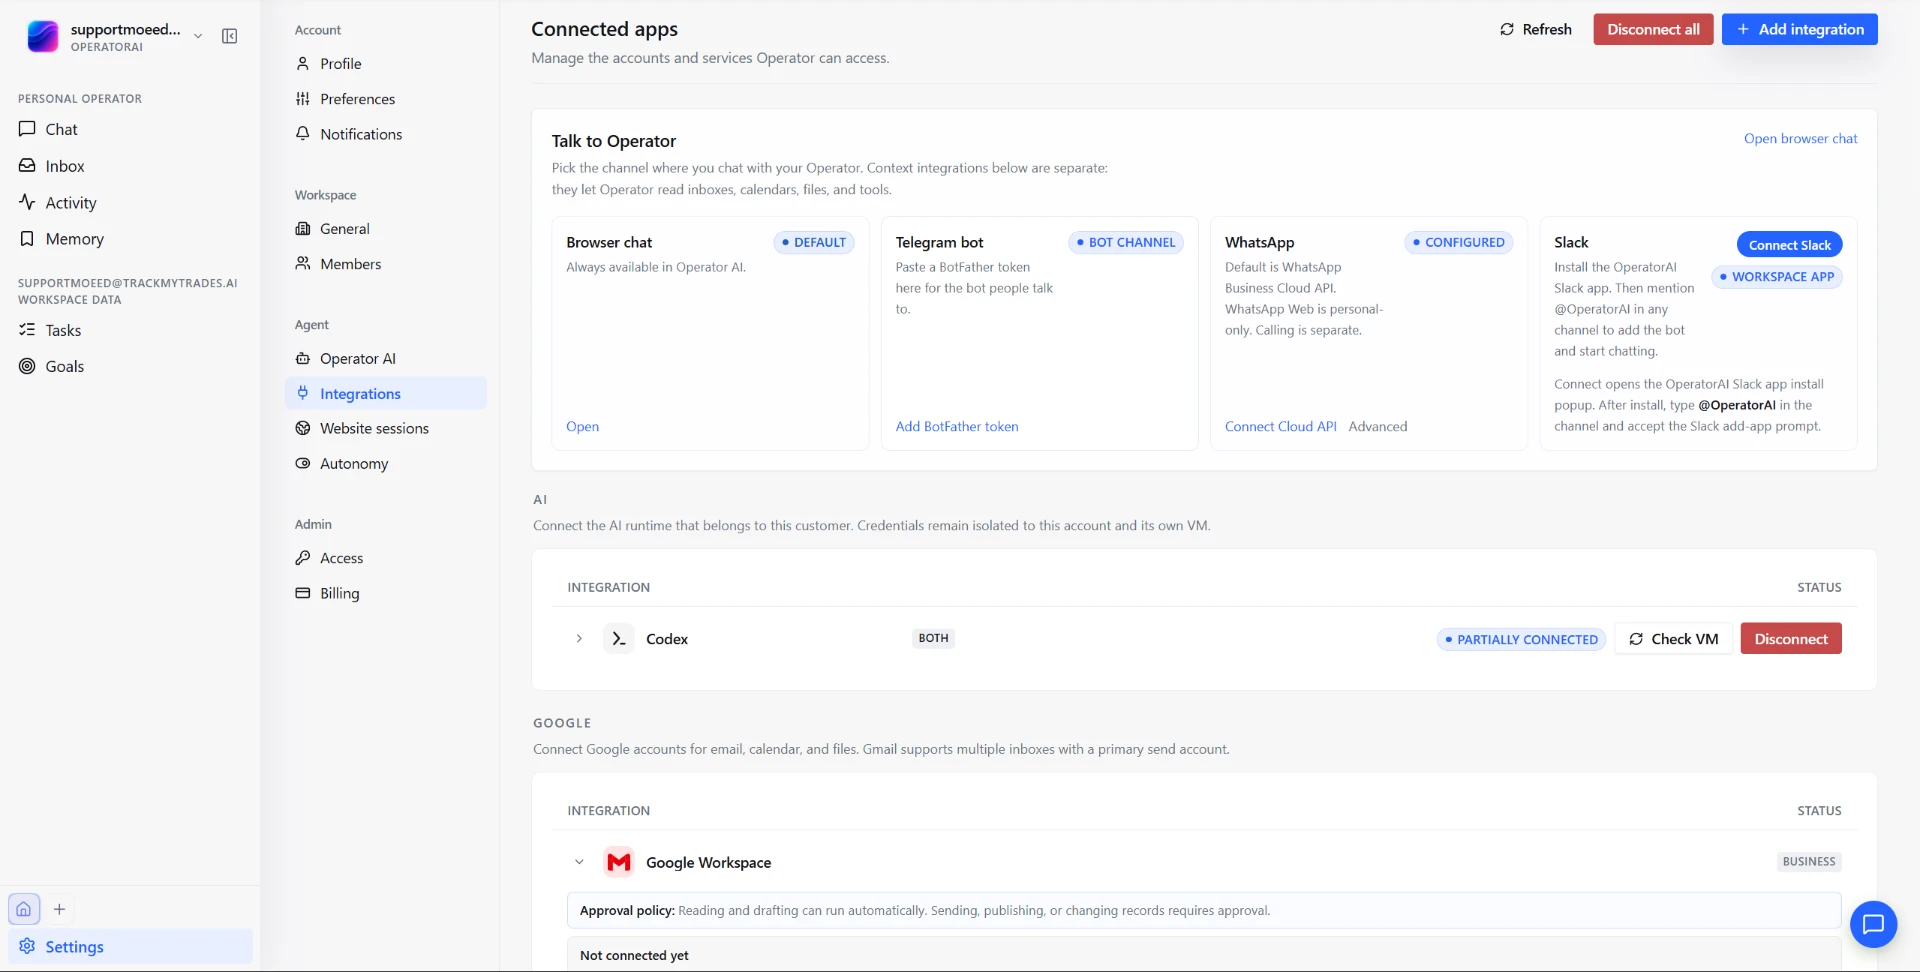The width and height of the screenshot is (1920, 972).
Task: Click Connect Cloud API link
Action: click(x=1280, y=427)
